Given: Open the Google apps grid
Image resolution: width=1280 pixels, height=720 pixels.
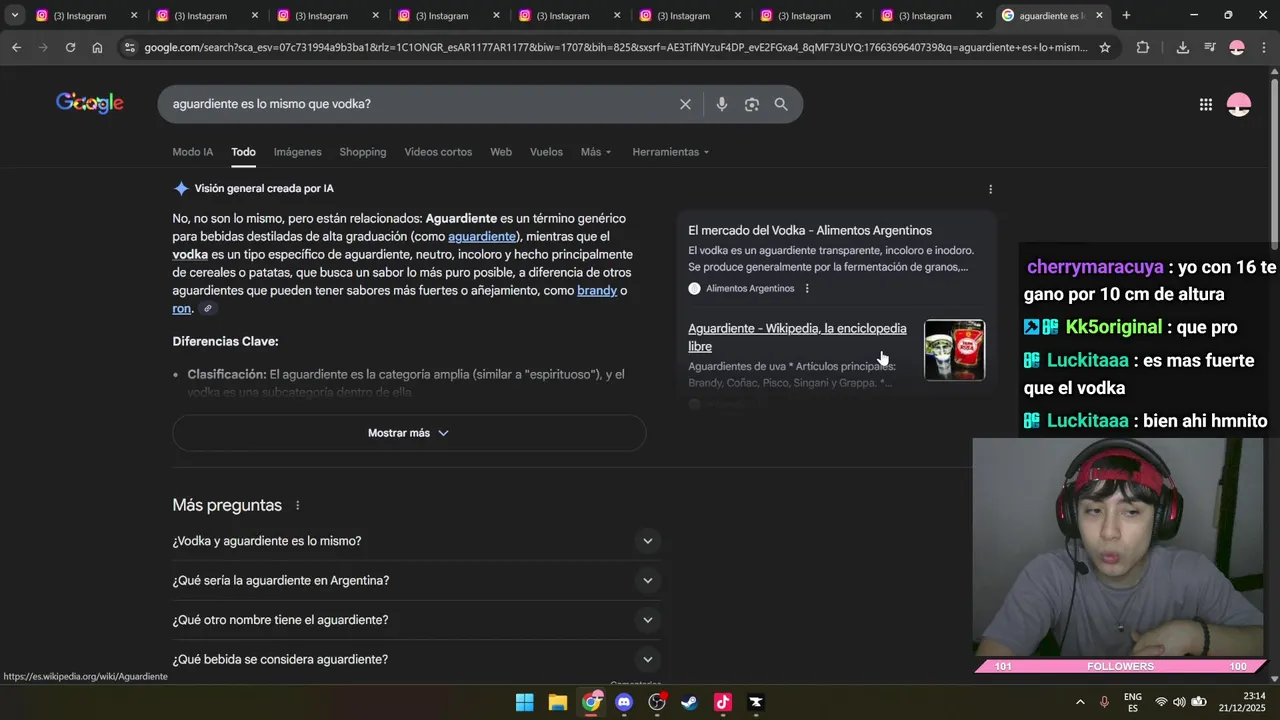Looking at the screenshot, I should click(x=1206, y=104).
